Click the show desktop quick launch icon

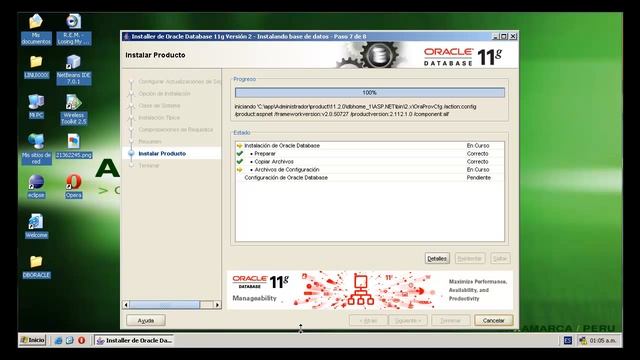point(70,340)
